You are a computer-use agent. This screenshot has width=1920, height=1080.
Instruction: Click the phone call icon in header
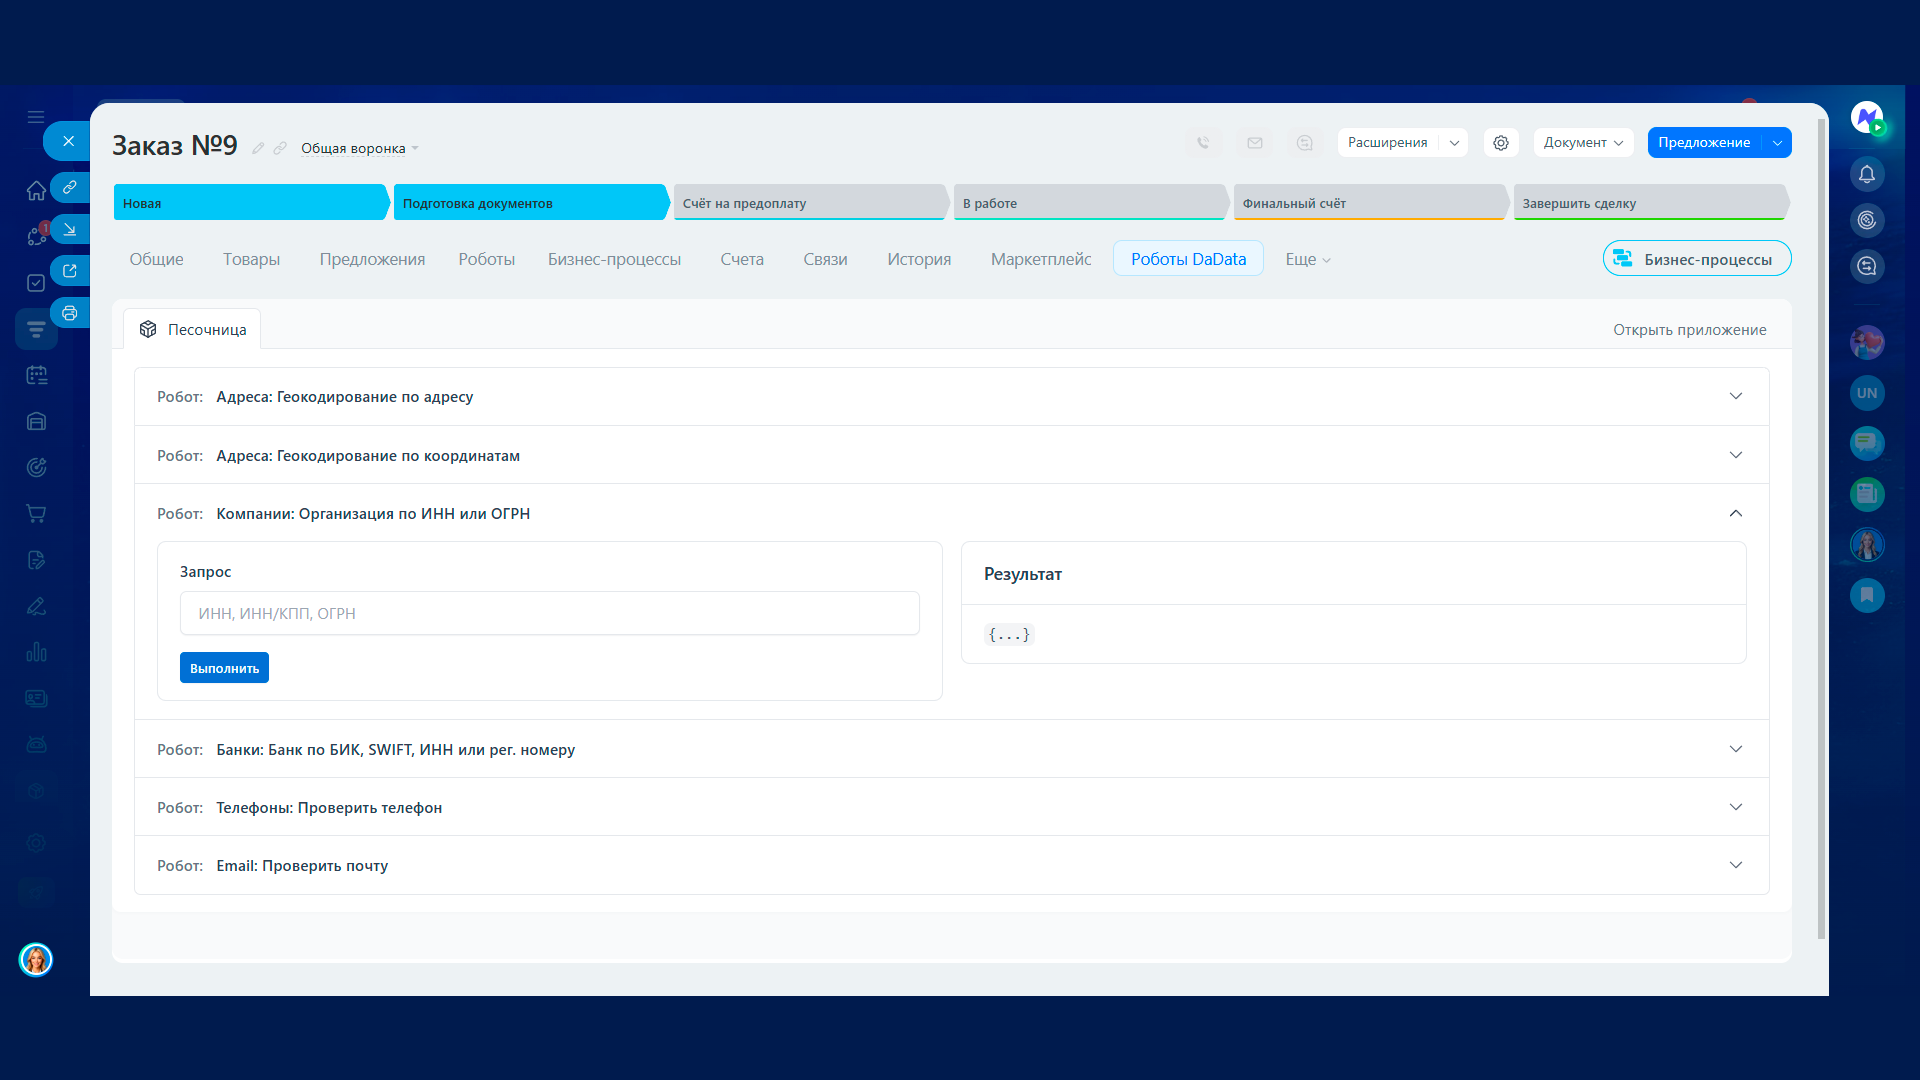(x=1203, y=143)
